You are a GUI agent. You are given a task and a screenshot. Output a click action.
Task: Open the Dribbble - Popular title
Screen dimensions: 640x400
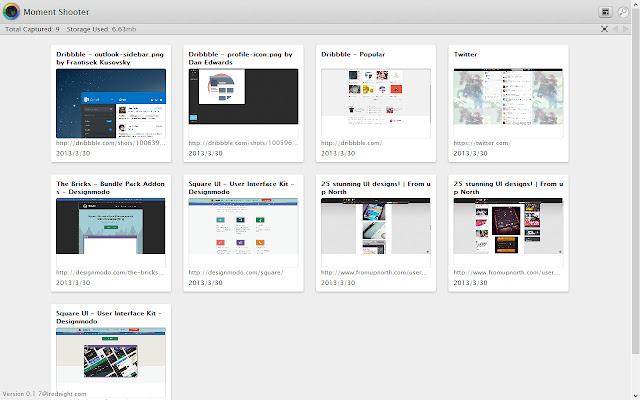click(353, 54)
